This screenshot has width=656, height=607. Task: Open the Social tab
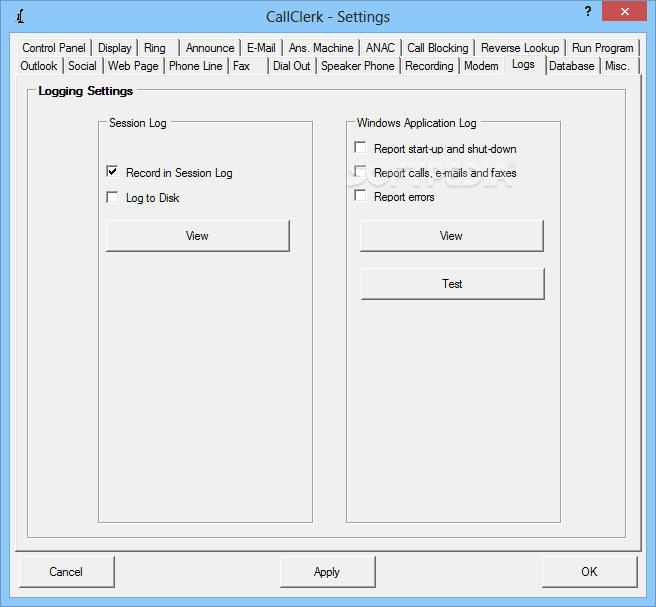82,66
